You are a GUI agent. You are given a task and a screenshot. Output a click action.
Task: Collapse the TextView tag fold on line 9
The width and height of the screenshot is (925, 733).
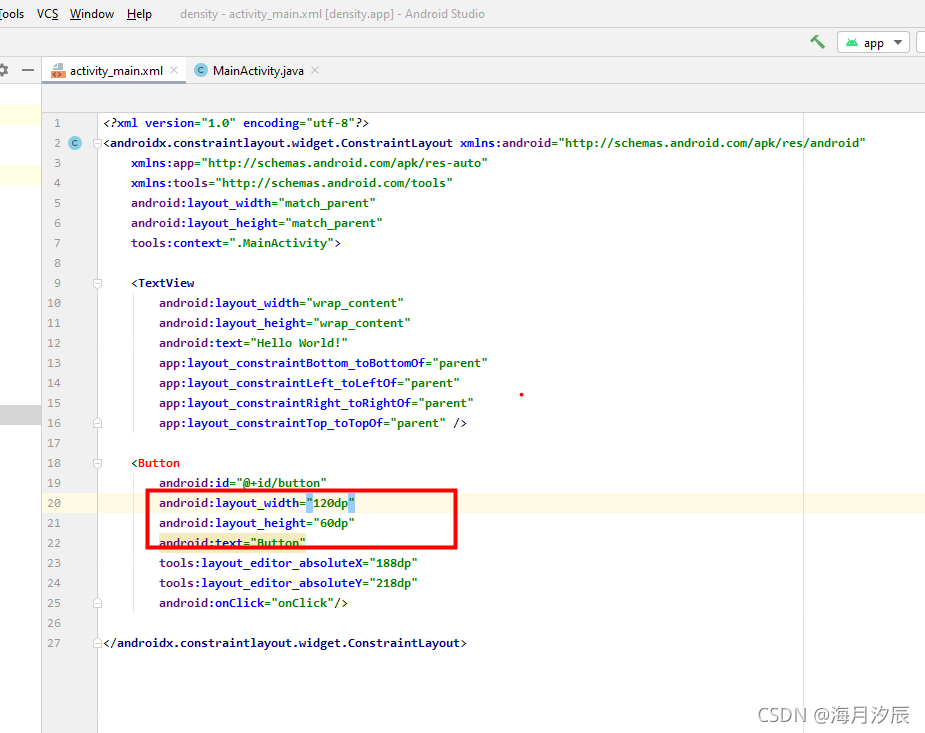97,283
